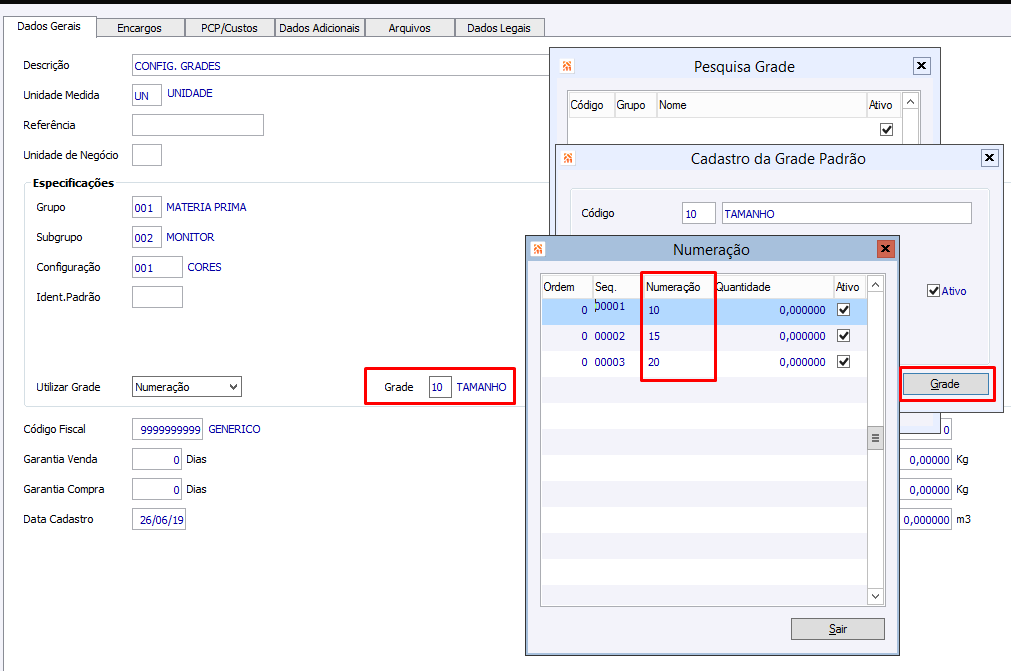Open the PCP/Custos tab

click(229, 28)
